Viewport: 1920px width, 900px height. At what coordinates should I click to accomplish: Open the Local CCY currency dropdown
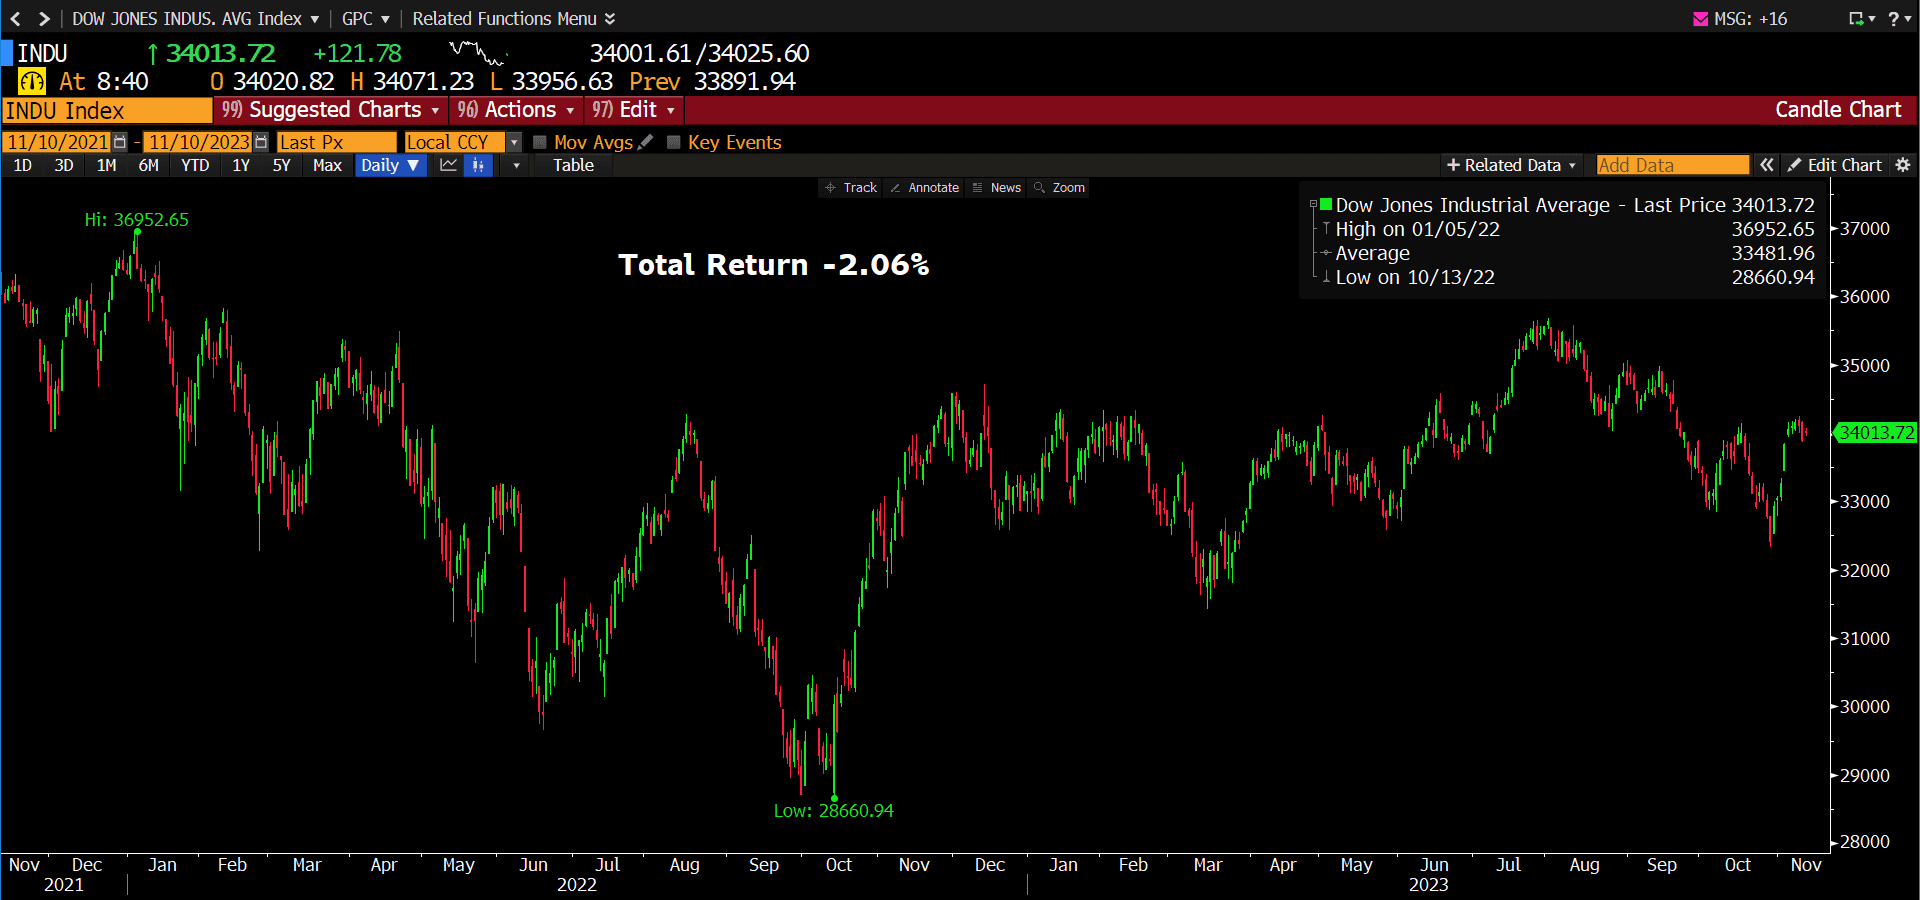pos(513,142)
